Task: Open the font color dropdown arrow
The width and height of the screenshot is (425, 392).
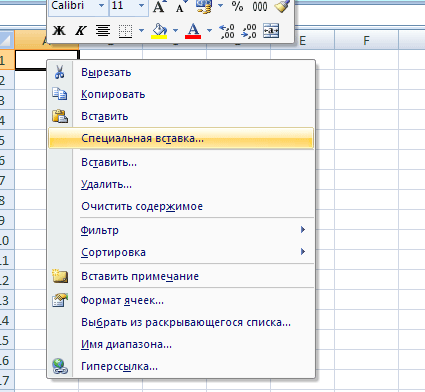Action: coord(209,31)
